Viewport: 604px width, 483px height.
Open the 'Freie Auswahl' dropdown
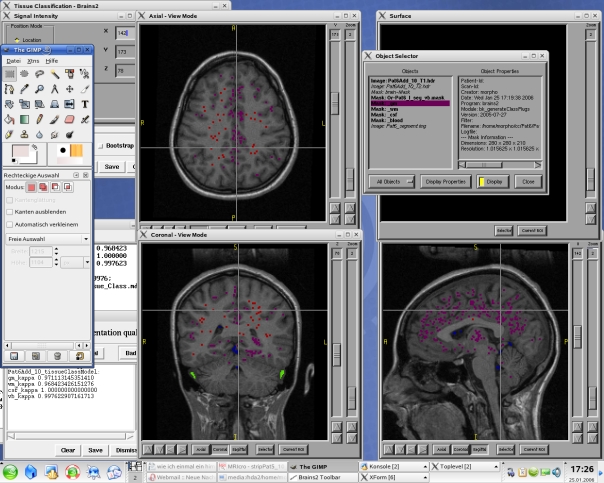point(47,239)
